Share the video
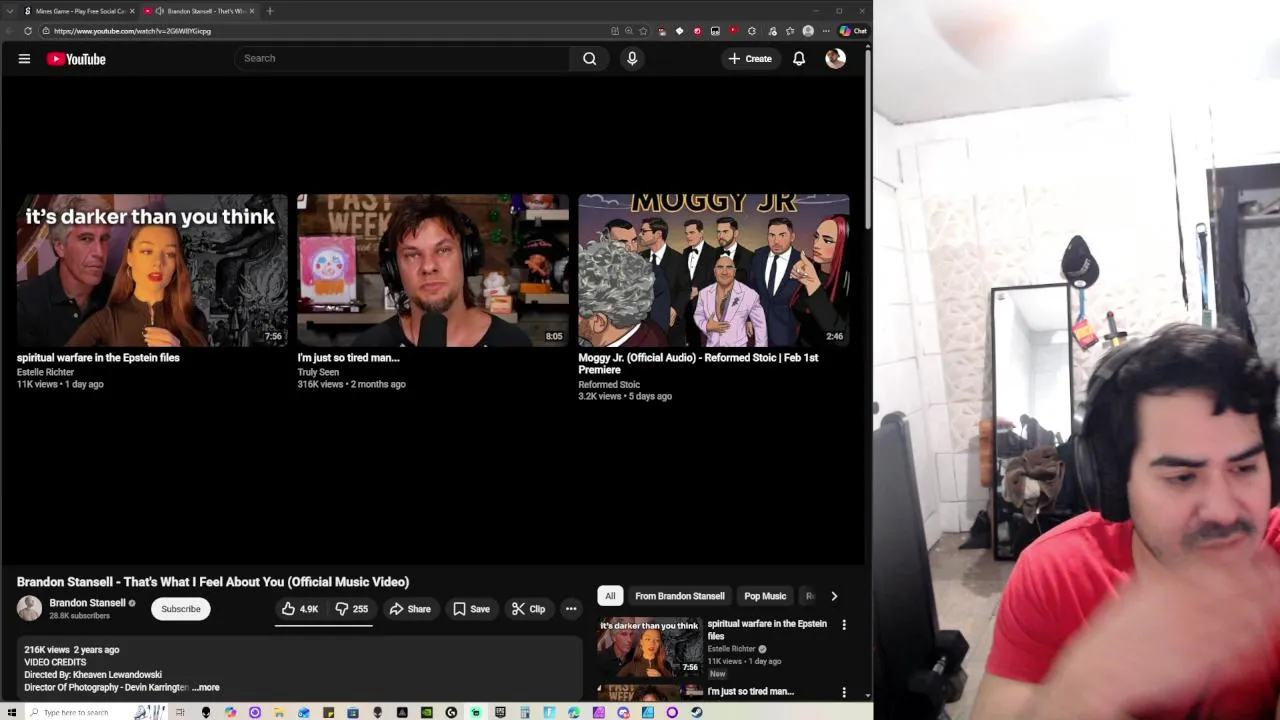Viewport: 1280px width, 720px height. 410,609
